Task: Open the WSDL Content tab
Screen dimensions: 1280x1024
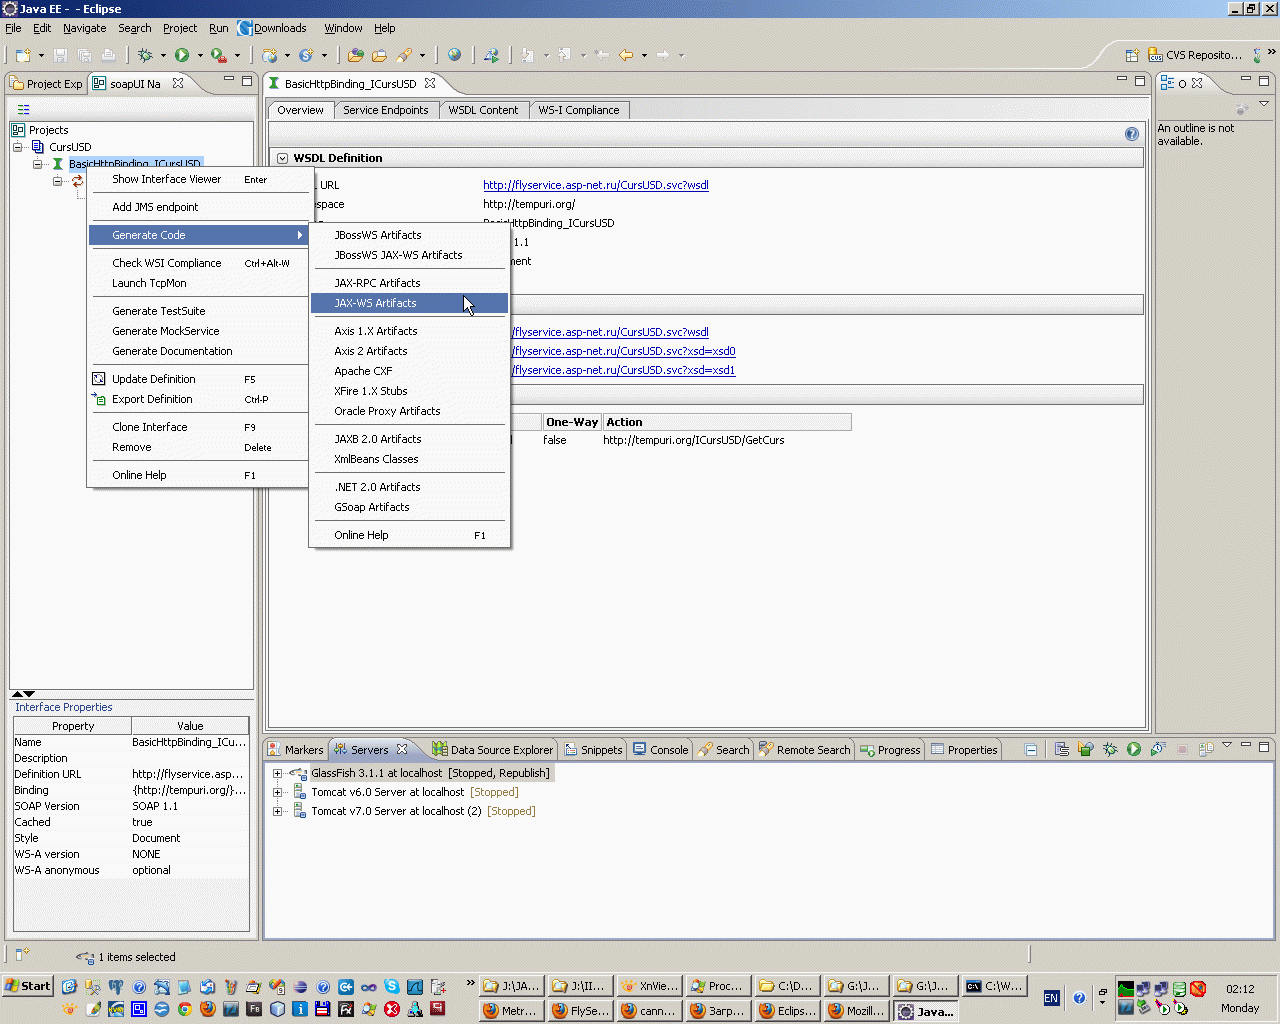Action: 483,110
